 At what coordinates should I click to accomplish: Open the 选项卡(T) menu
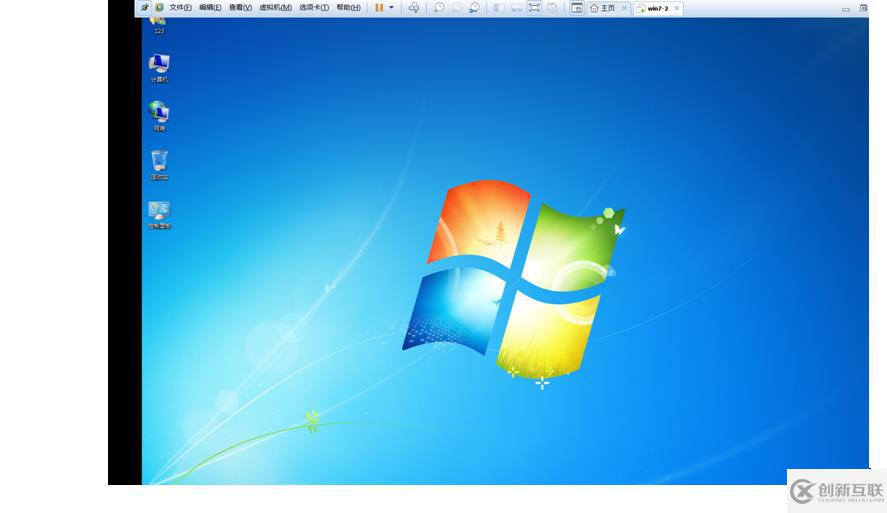[x=314, y=7]
